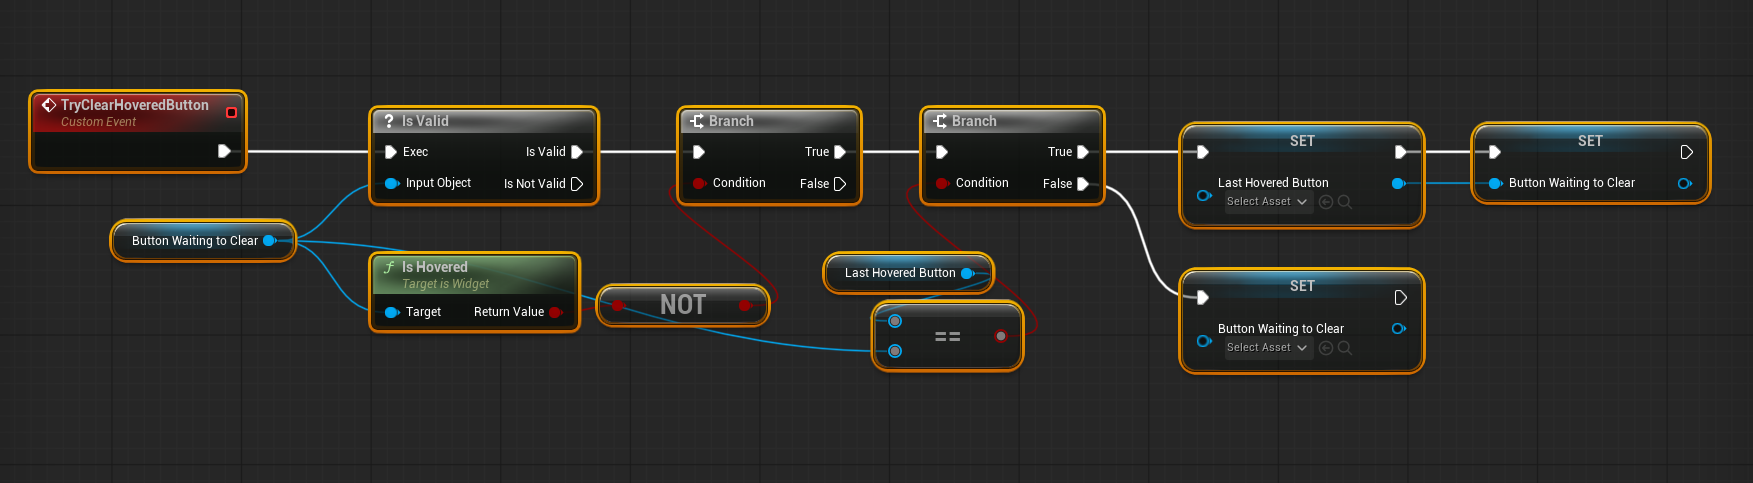
Task: Select the TryClearHoveredButton custom event title
Action: pos(135,105)
